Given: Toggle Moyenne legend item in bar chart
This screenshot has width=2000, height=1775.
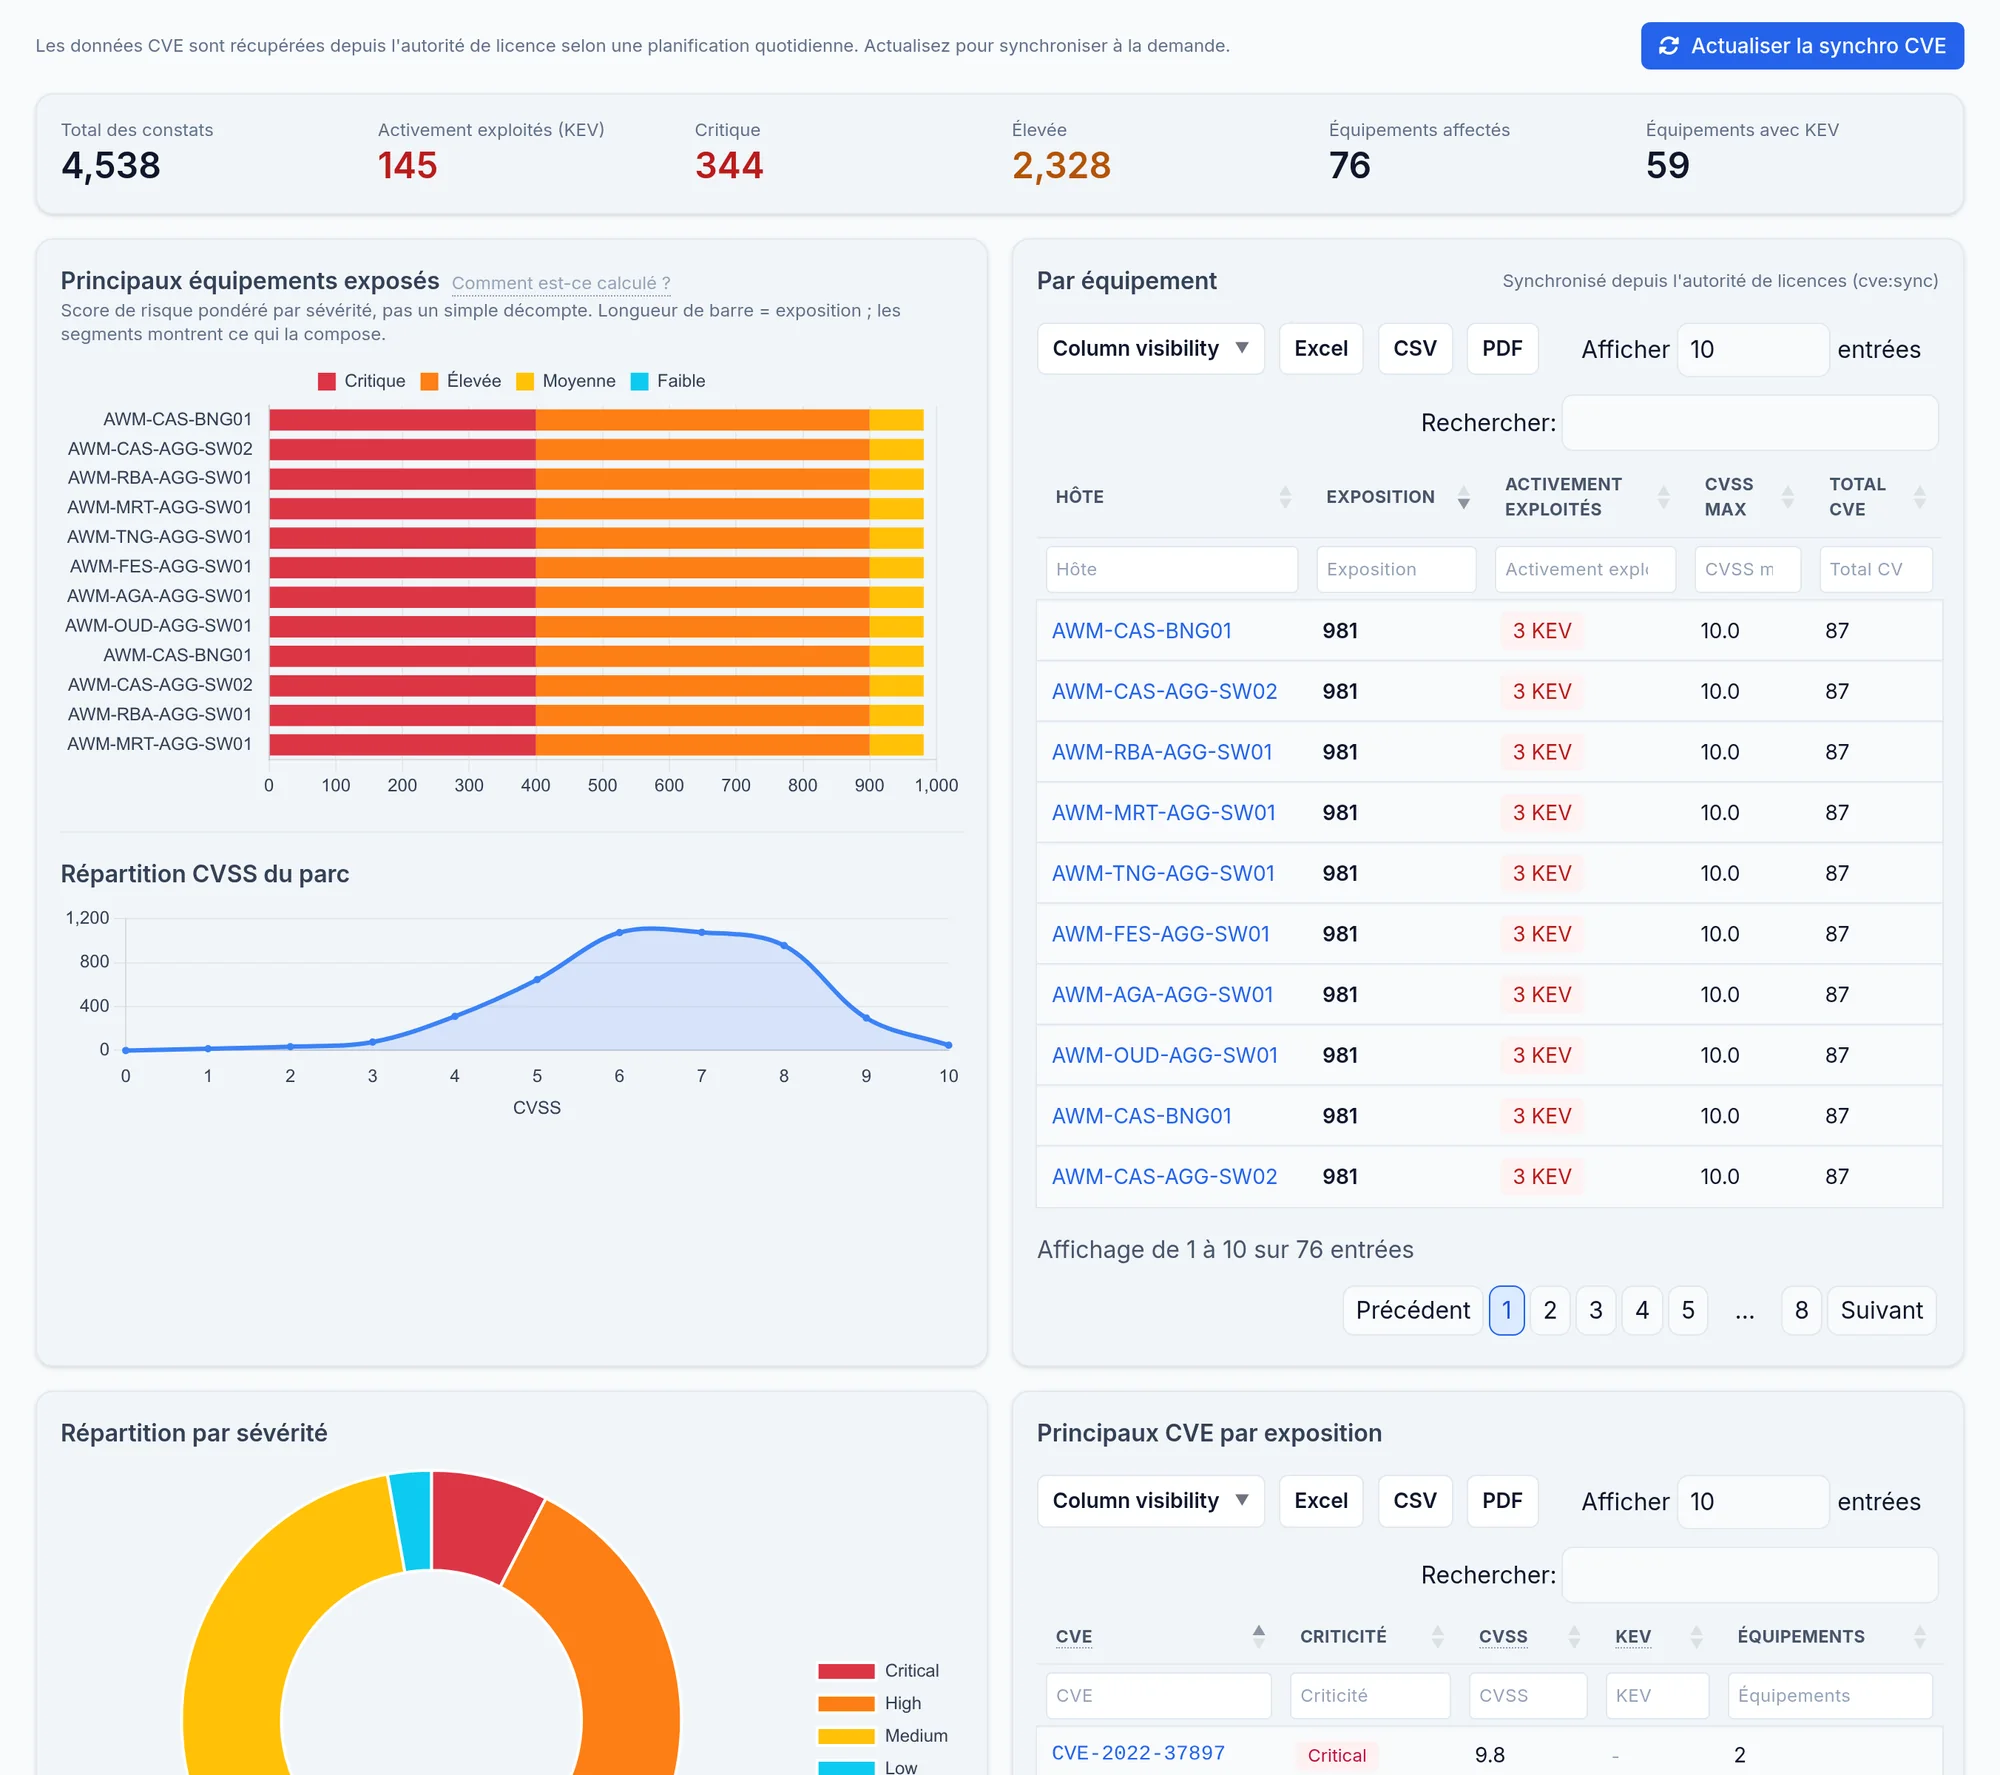Looking at the screenshot, I should (565, 381).
